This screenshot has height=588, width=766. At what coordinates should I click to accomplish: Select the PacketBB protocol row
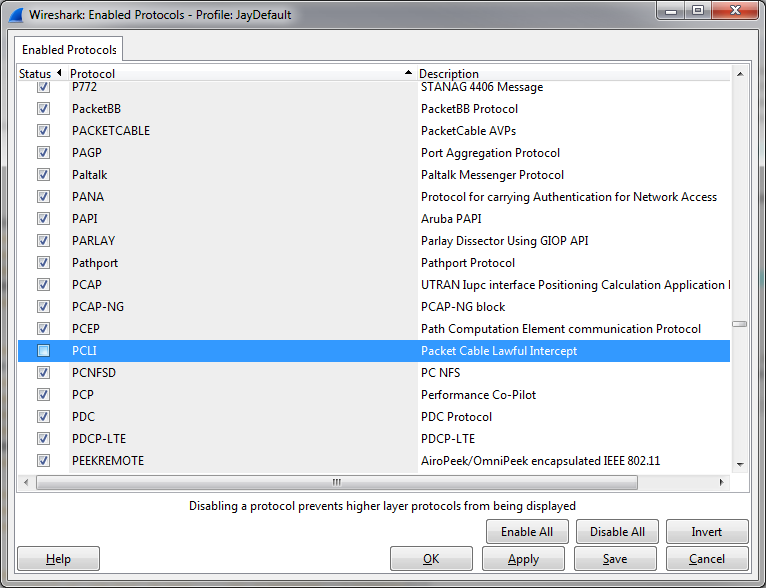tap(374, 108)
